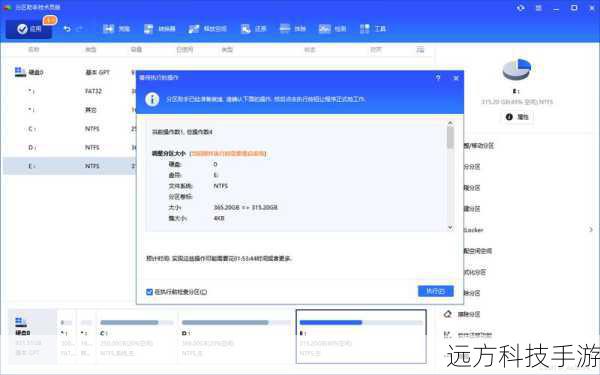Click the greyed Redo arrow icon

(80, 29)
